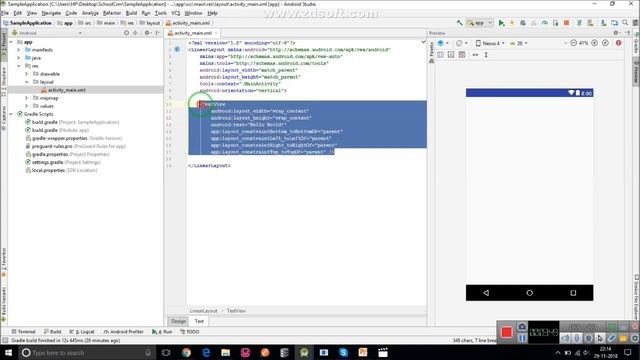Zoom out the layout preview
Screen dimensions: 640x360
point(573,43)
